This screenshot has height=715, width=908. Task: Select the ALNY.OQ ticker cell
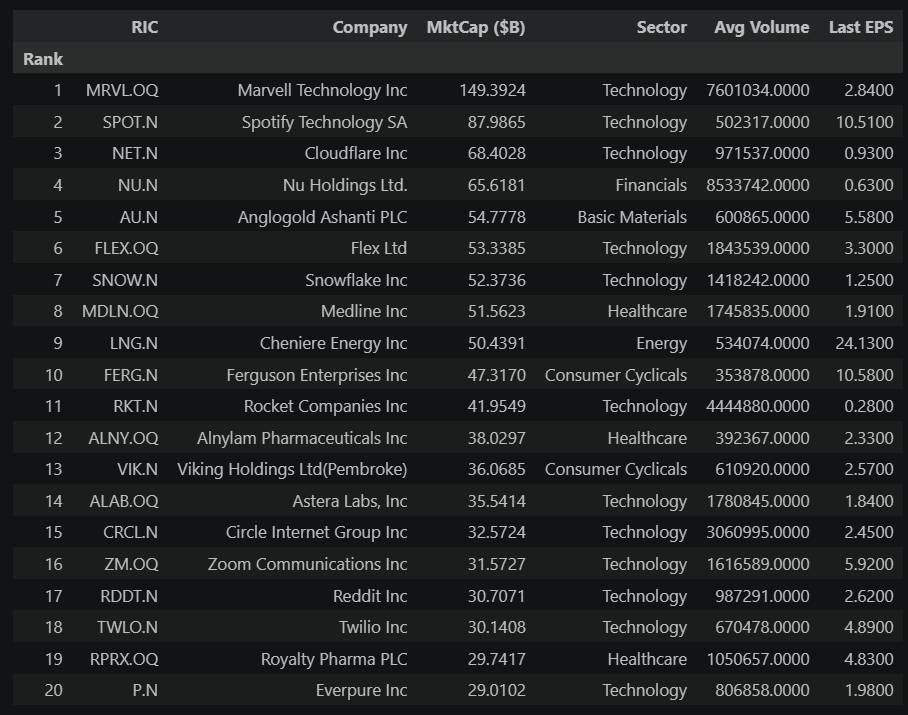pos(123,438)
